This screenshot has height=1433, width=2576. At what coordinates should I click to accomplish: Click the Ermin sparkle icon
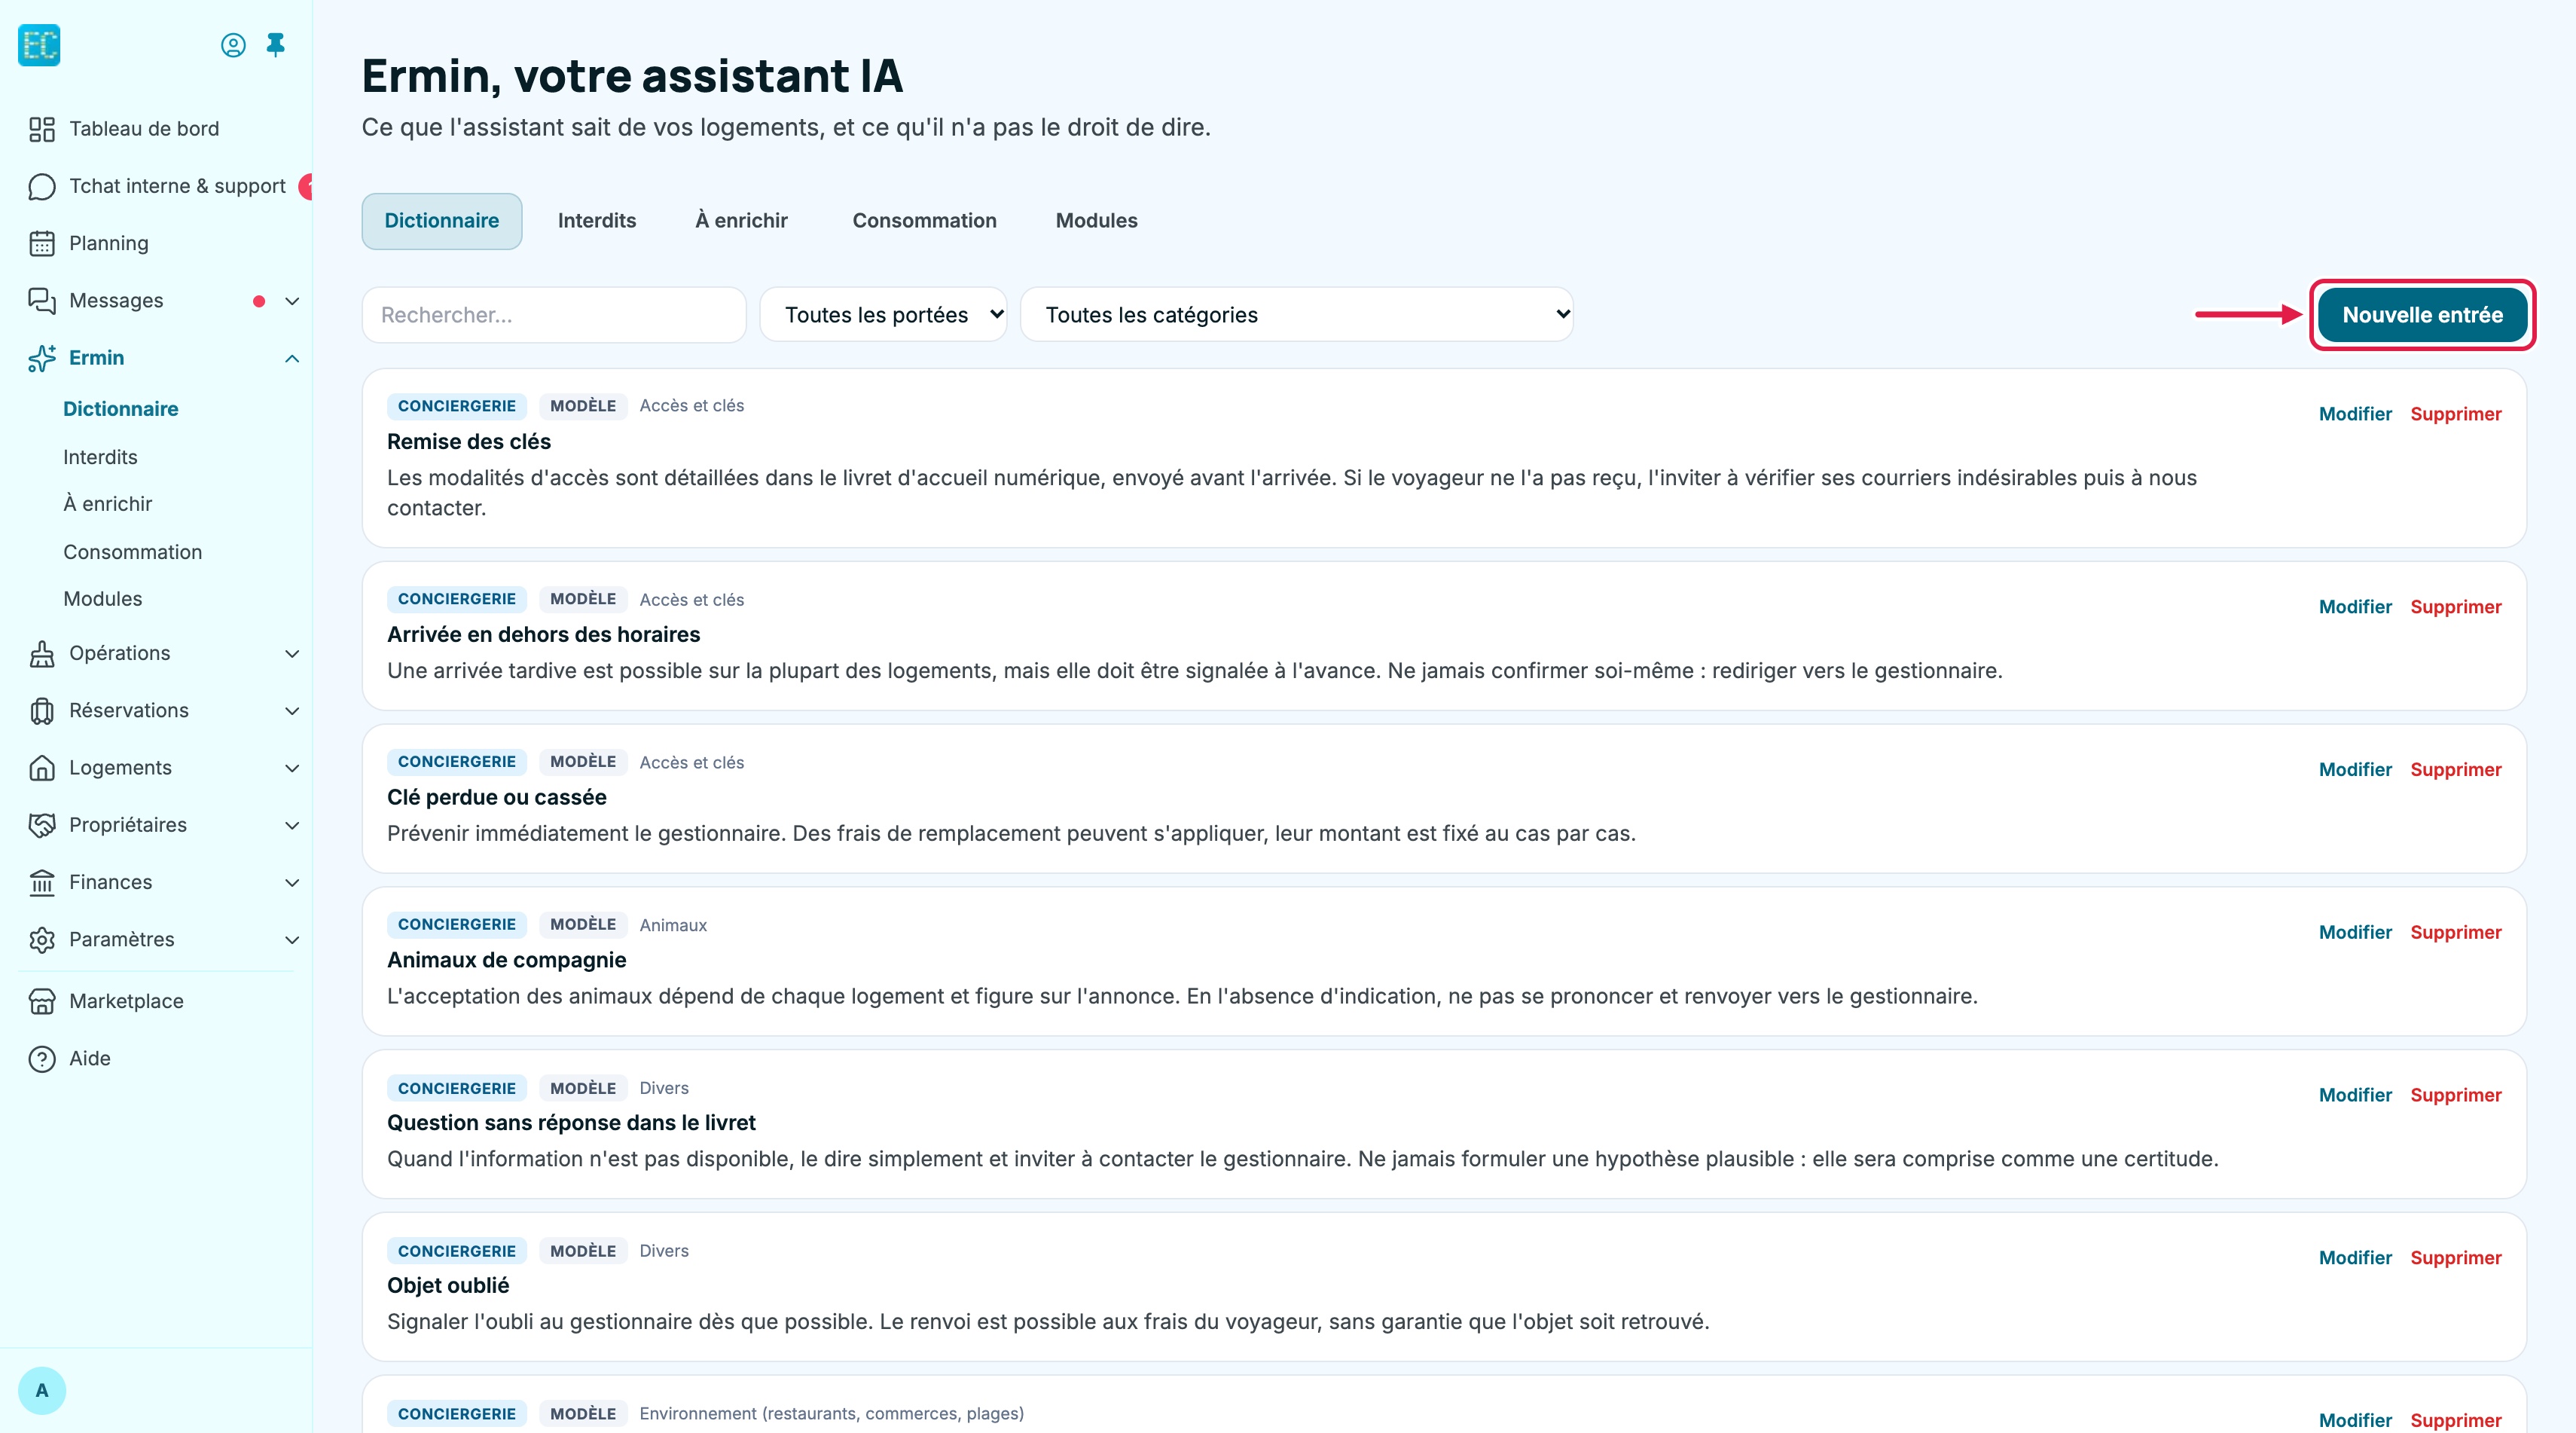(42, 358)
